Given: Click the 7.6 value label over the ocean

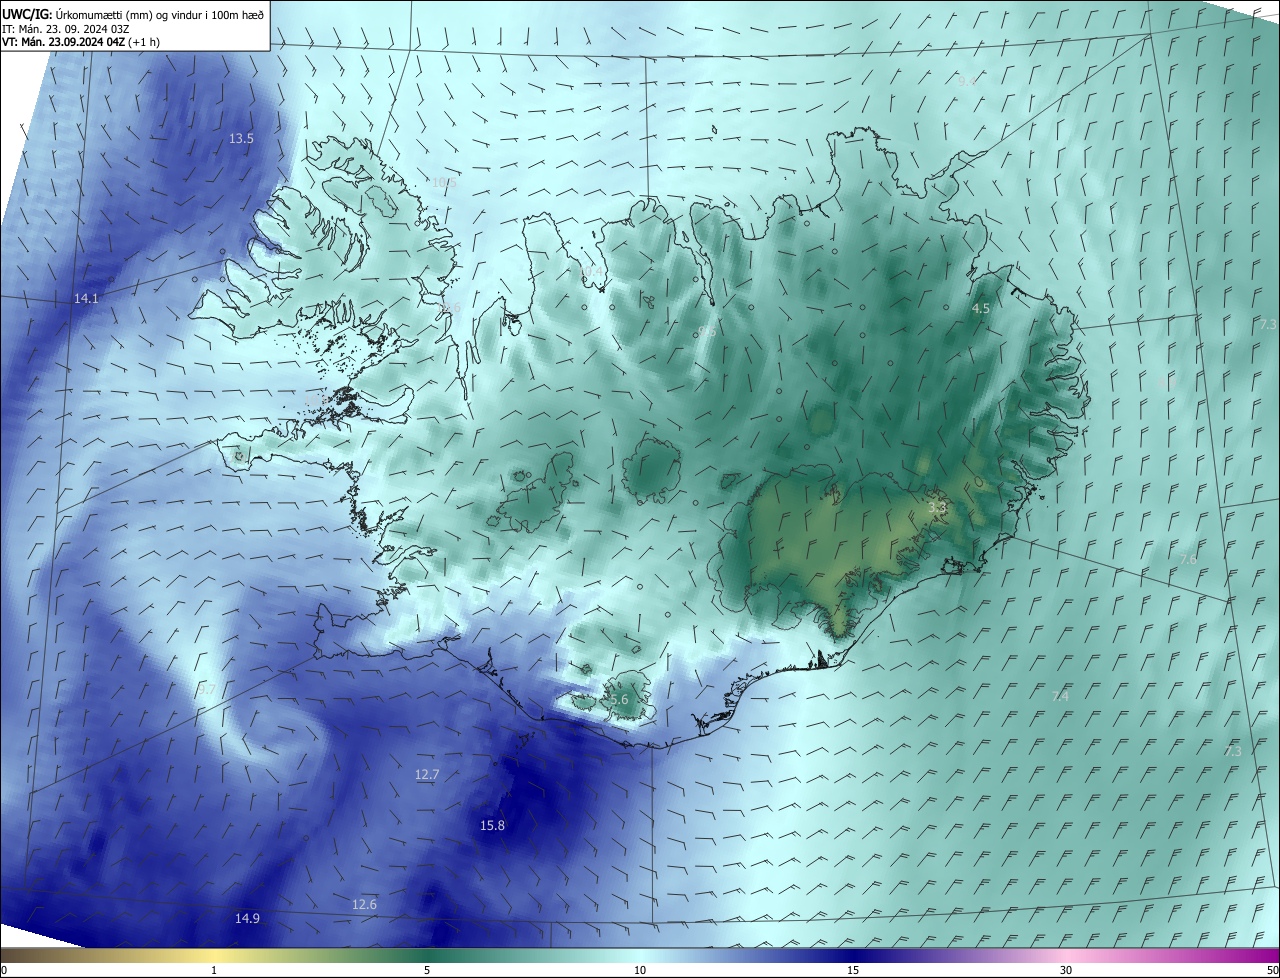Looking at the screenshot, I should (x=1188, y=560).
